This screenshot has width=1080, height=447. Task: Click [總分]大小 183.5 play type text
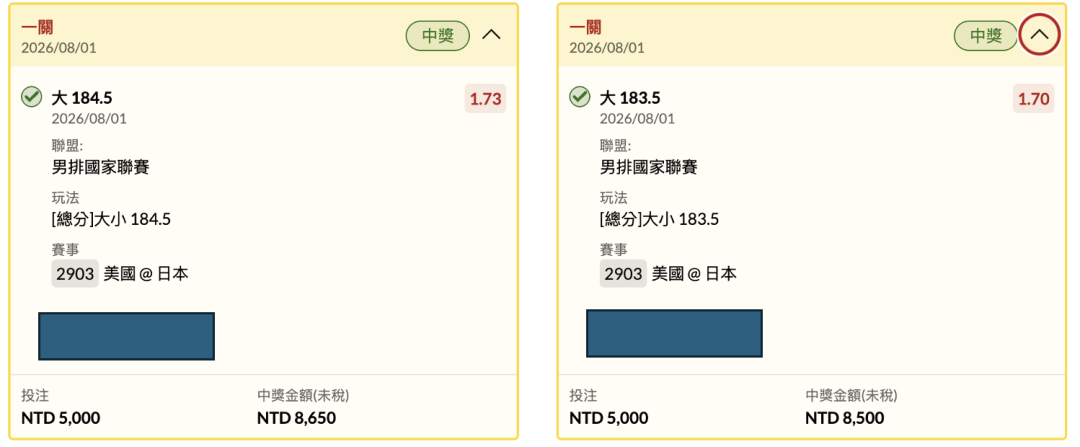[660, 220]
